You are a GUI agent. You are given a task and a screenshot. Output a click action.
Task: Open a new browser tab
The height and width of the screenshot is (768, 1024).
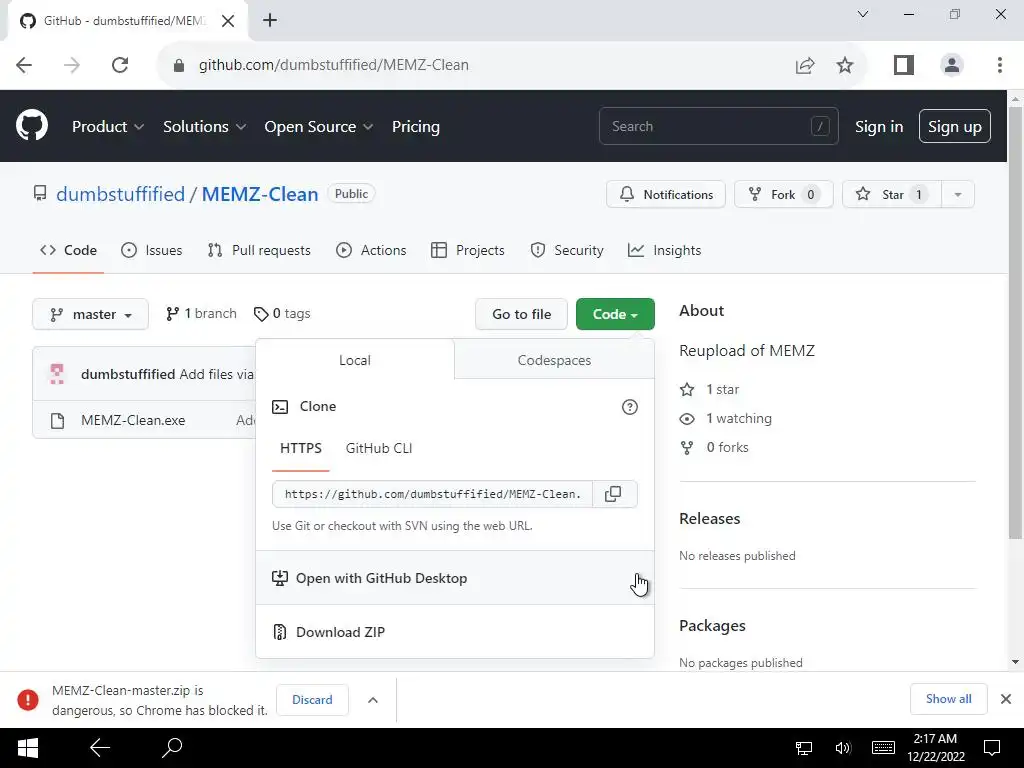point(270,20)
